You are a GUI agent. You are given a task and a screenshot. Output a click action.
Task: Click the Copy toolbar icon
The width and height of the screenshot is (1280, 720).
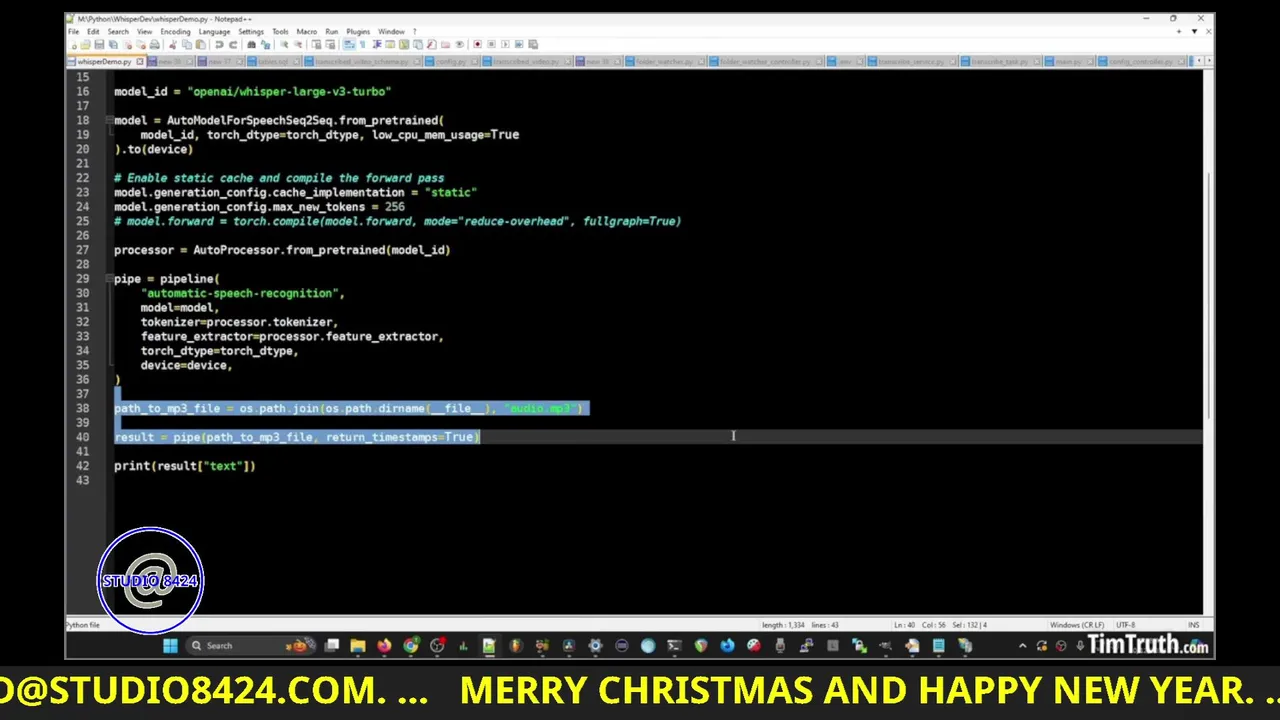click(x=187, y=44)
